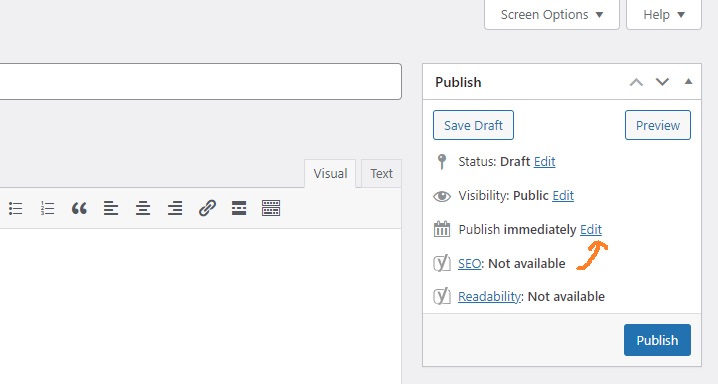Image resolution: width=718 pixels, height=384 pixels.
Task: Insert a bulleted list
Action: 16,208
